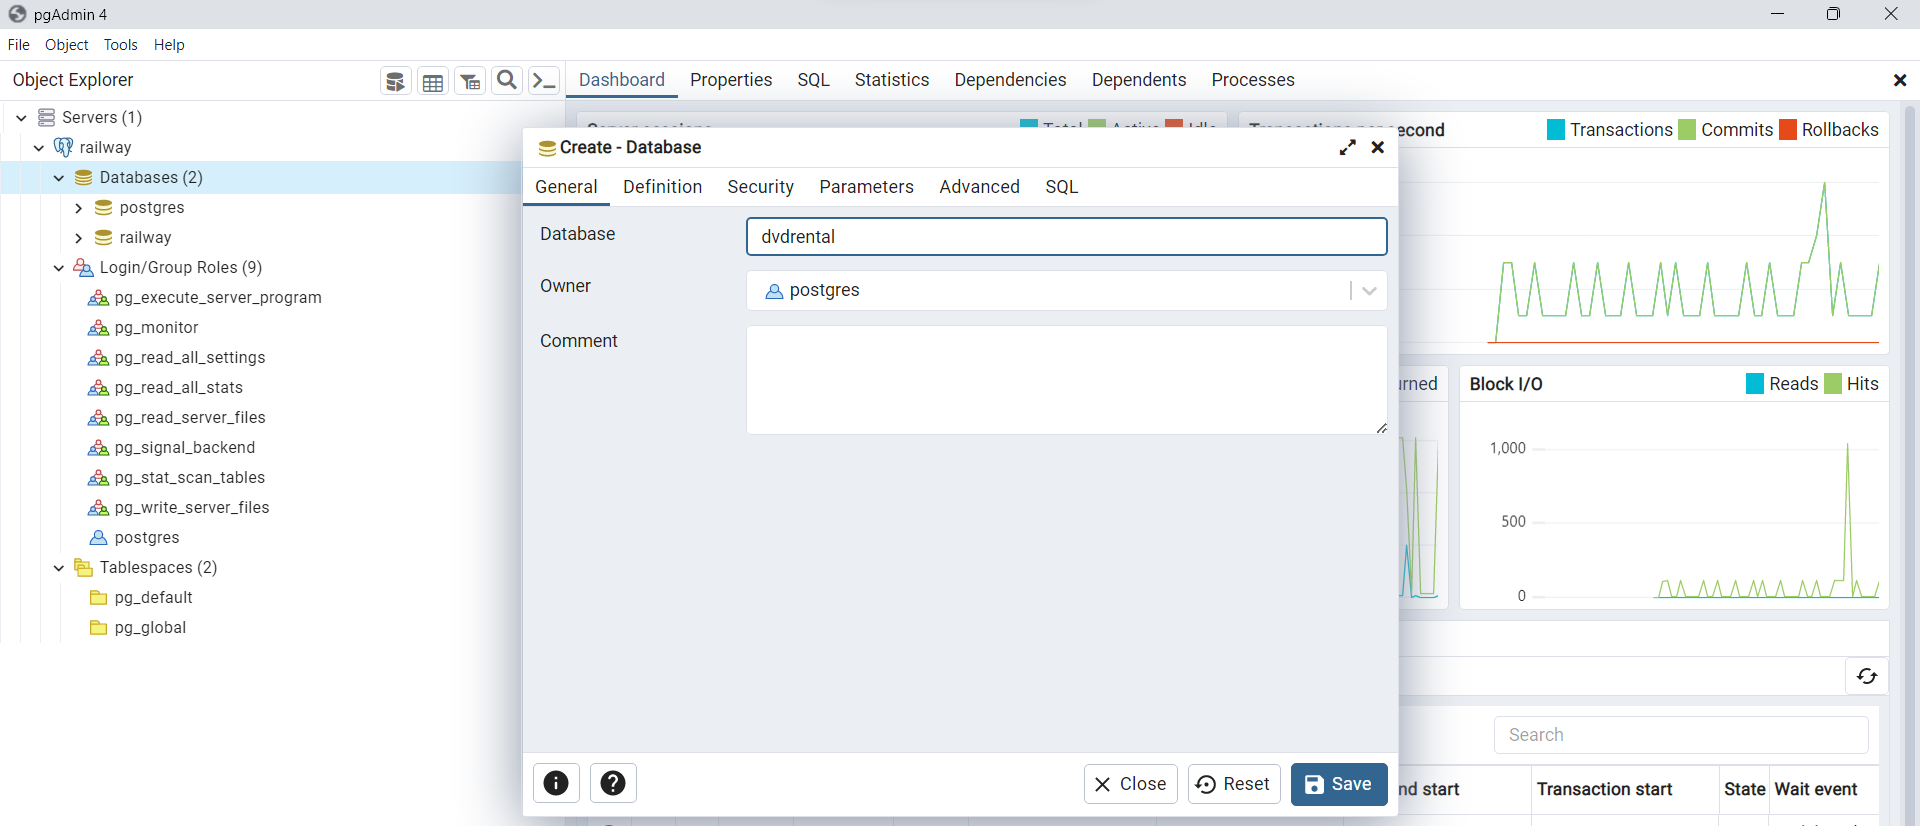Open the dialog help question mark button

click(613, 783)
